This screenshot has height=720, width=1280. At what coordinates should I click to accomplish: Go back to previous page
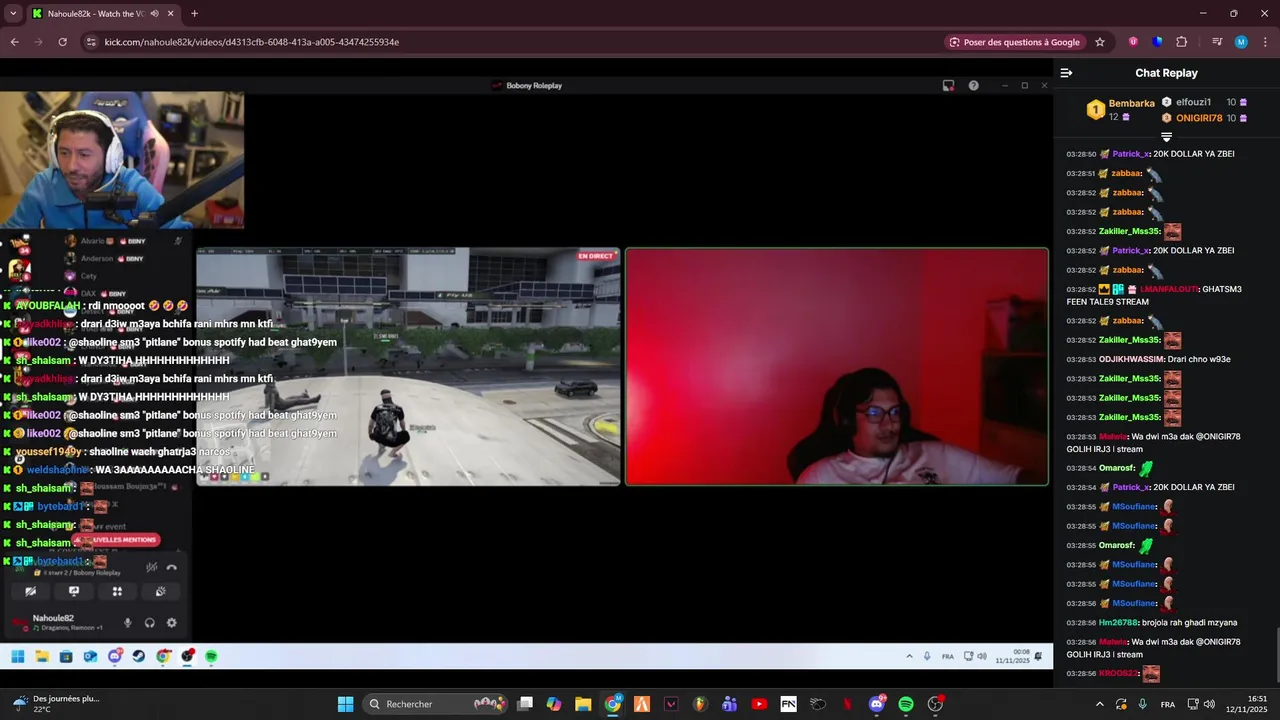(14, 42)
